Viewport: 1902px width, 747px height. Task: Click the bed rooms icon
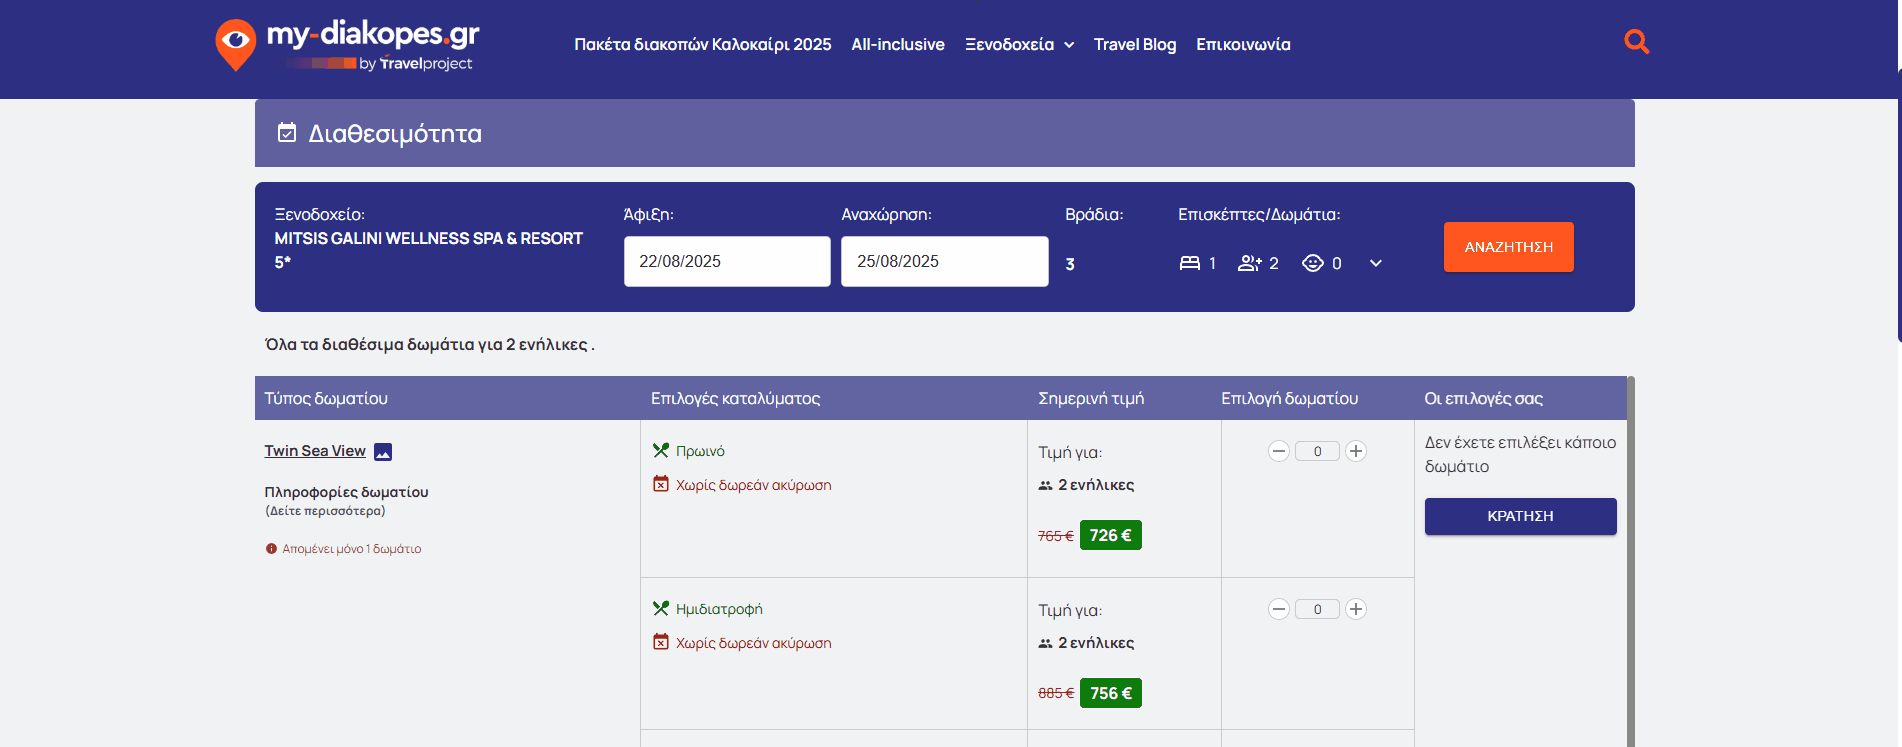tap(1189, 263)
